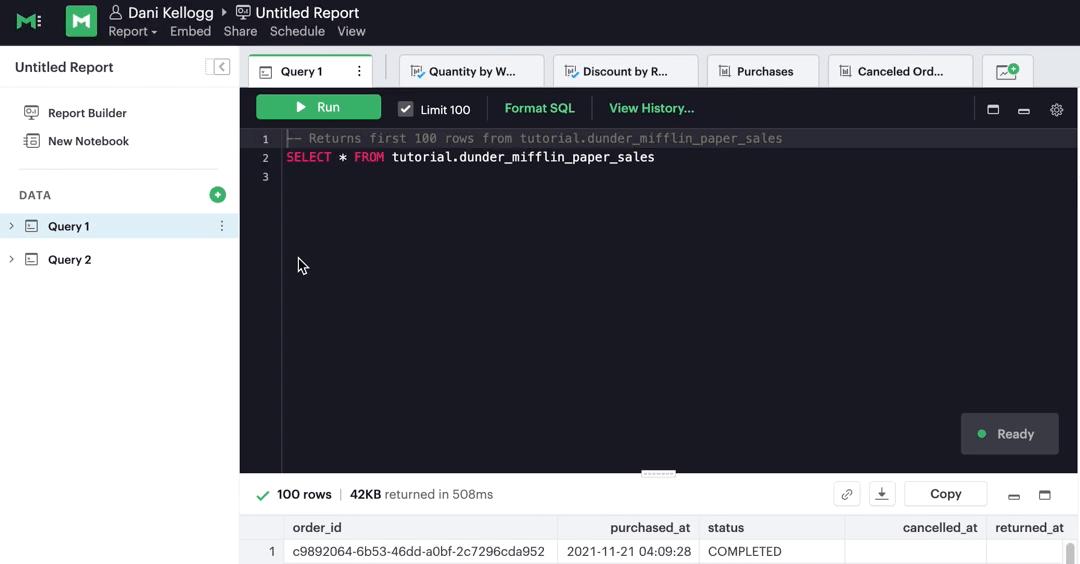Image resolution: width=1080 pixels, height=564 pixels.
Task: Open the Report dropdown menu
Action: (x=132, y=32)
